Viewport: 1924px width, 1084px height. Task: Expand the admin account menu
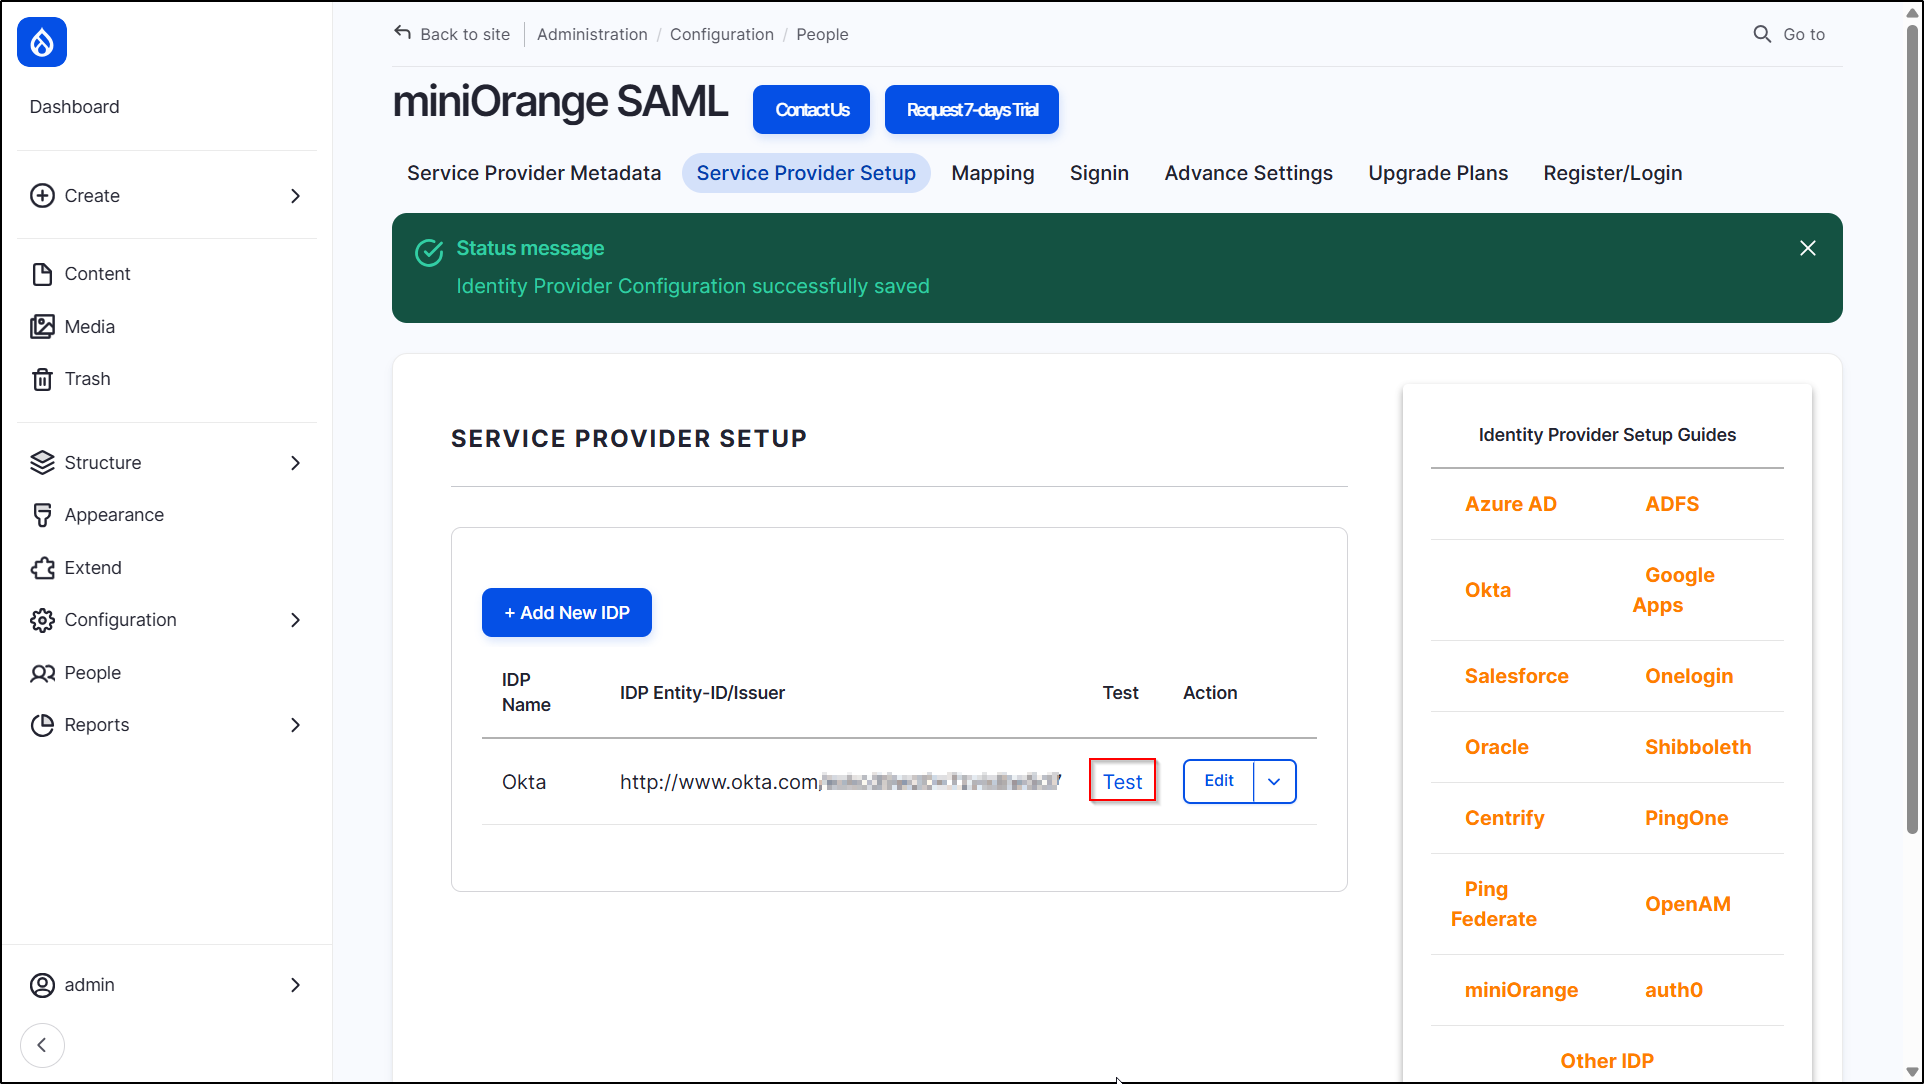(295, 985)
